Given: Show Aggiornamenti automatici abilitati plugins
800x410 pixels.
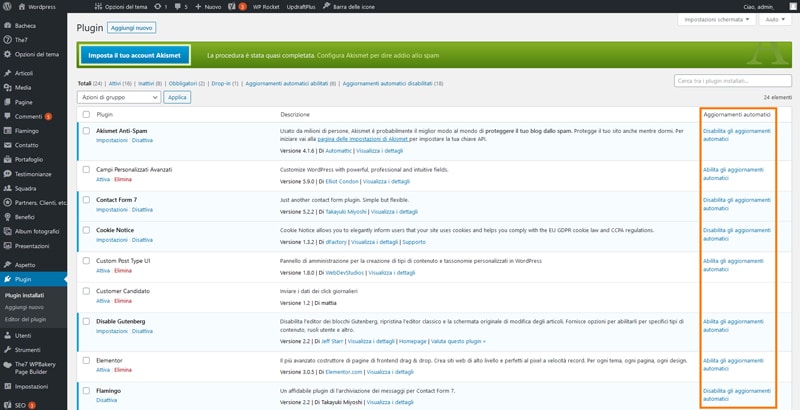Looking at the screenshot, I should pyautogui.click(x=291, y=83).
